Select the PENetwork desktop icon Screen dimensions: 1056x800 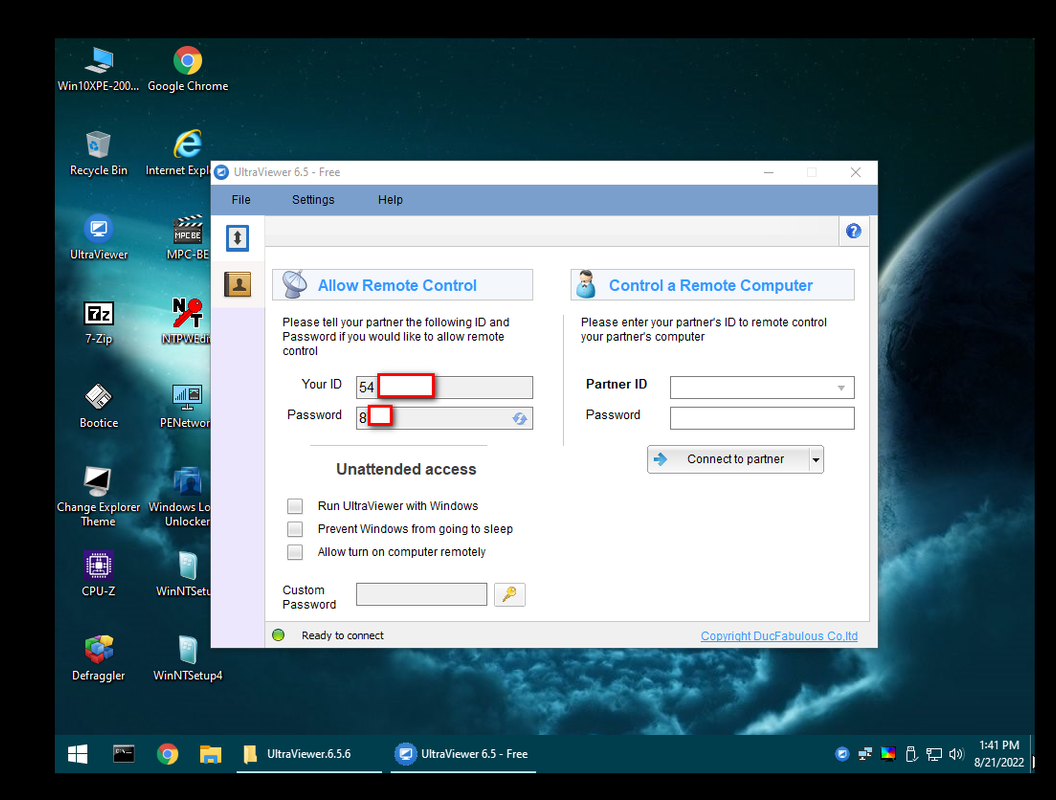click(x=185, y=406)
